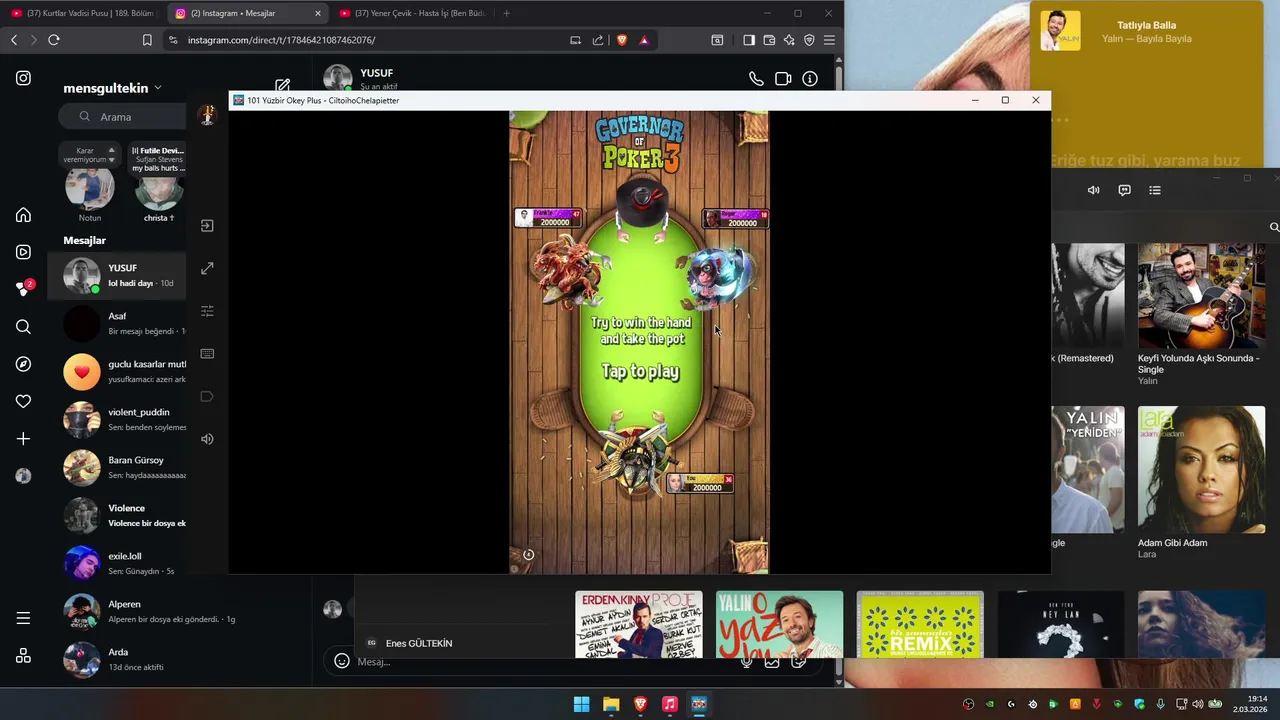
Task: Click volume icon in emulator toolbar
Action: pyautogui.click(x=207, y=439)
